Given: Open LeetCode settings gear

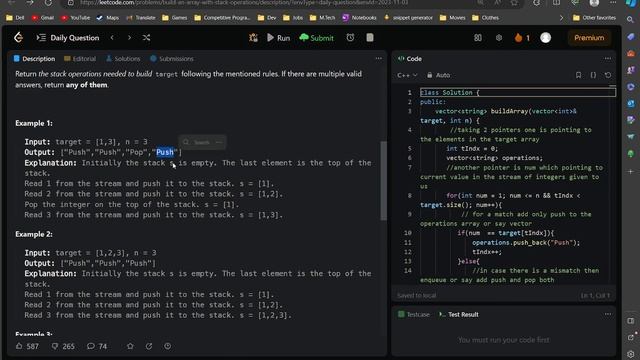Looking at the screenshot, I should [x=499, y=38].
